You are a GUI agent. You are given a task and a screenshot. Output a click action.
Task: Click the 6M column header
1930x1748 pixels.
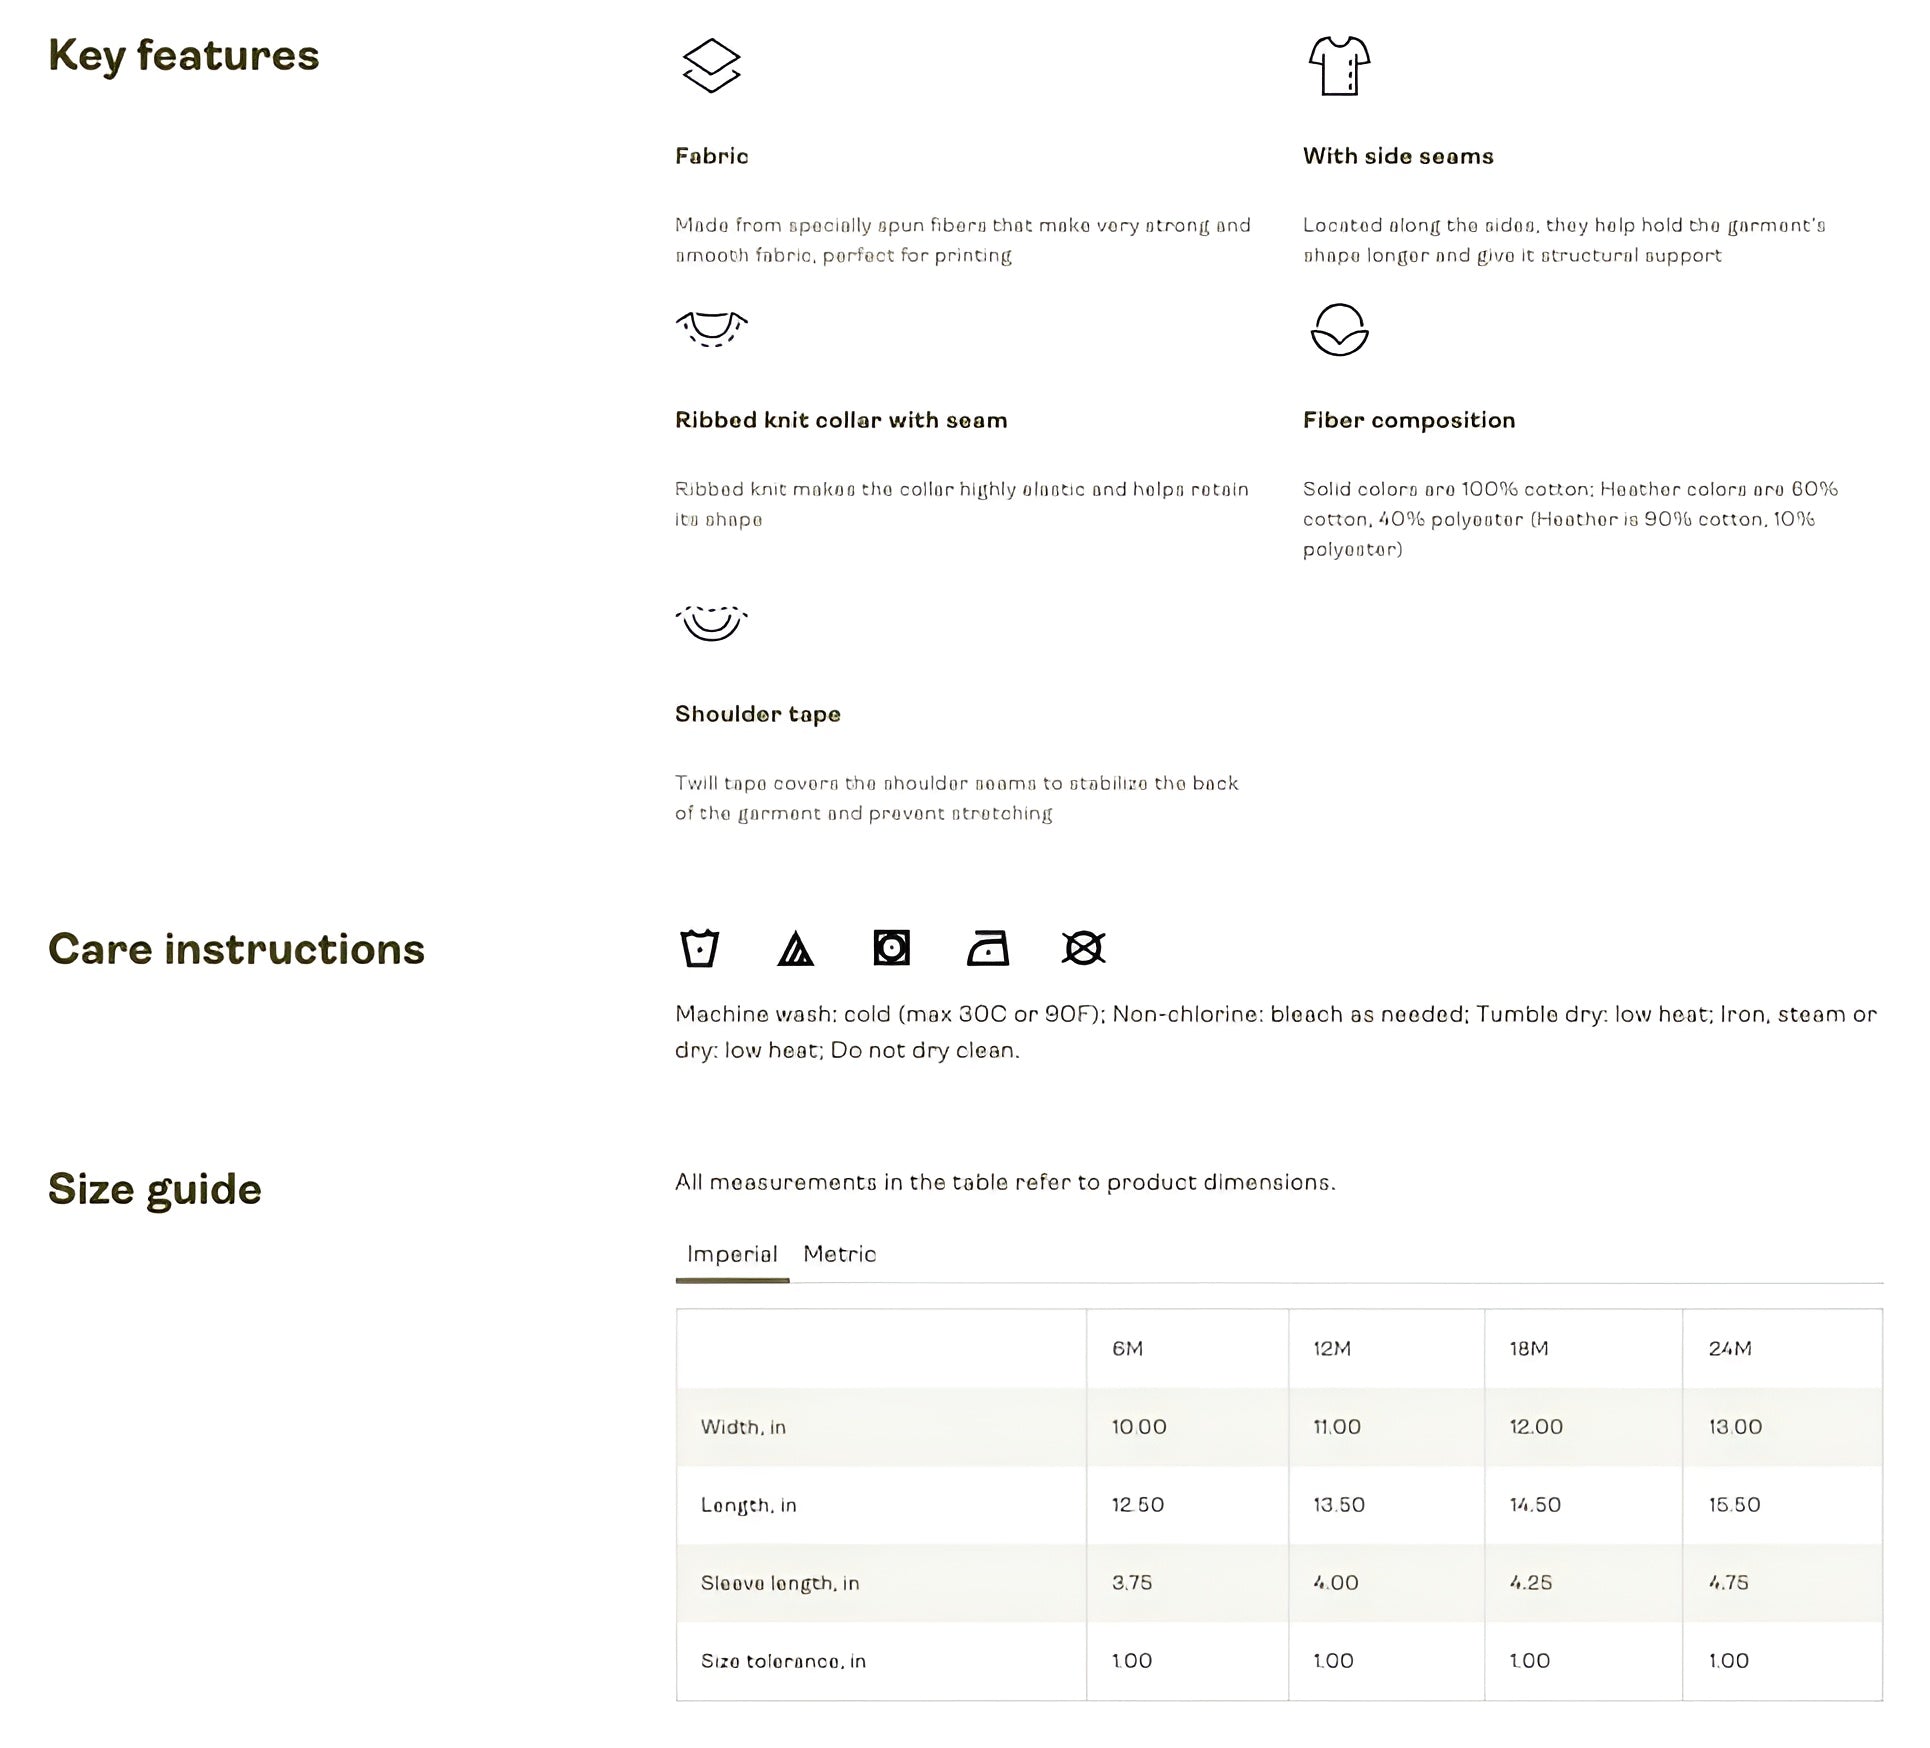pos(1127,1348)
